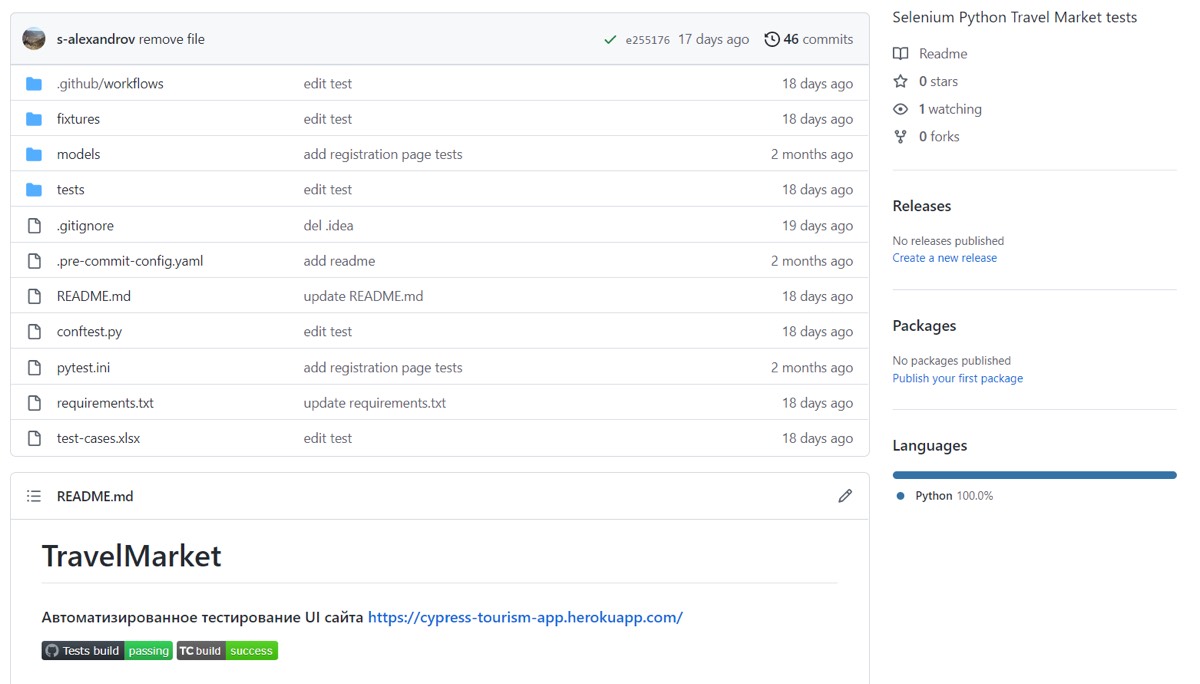View the 0 stars stargazers link

pyautogui.click(x=937, y=82)
